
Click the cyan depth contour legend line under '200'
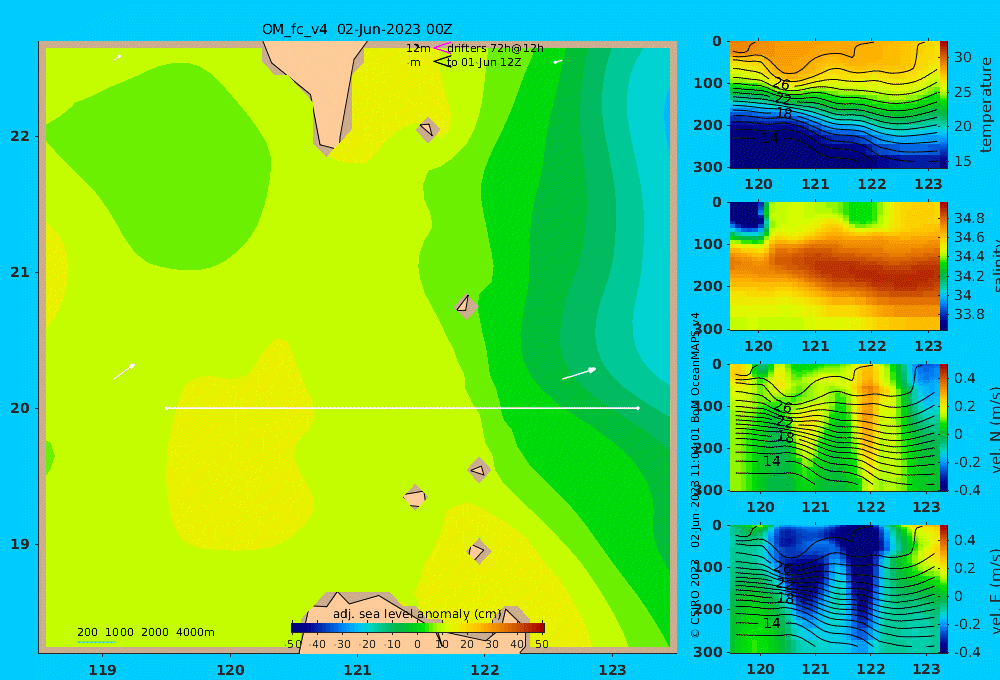[x=96, y=641]
